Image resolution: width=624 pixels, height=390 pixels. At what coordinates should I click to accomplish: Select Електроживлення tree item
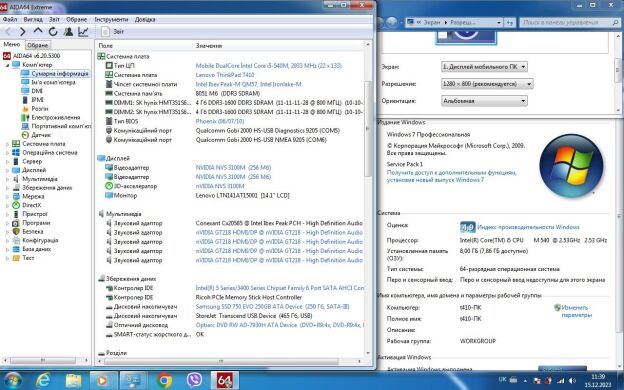[56, 117]
